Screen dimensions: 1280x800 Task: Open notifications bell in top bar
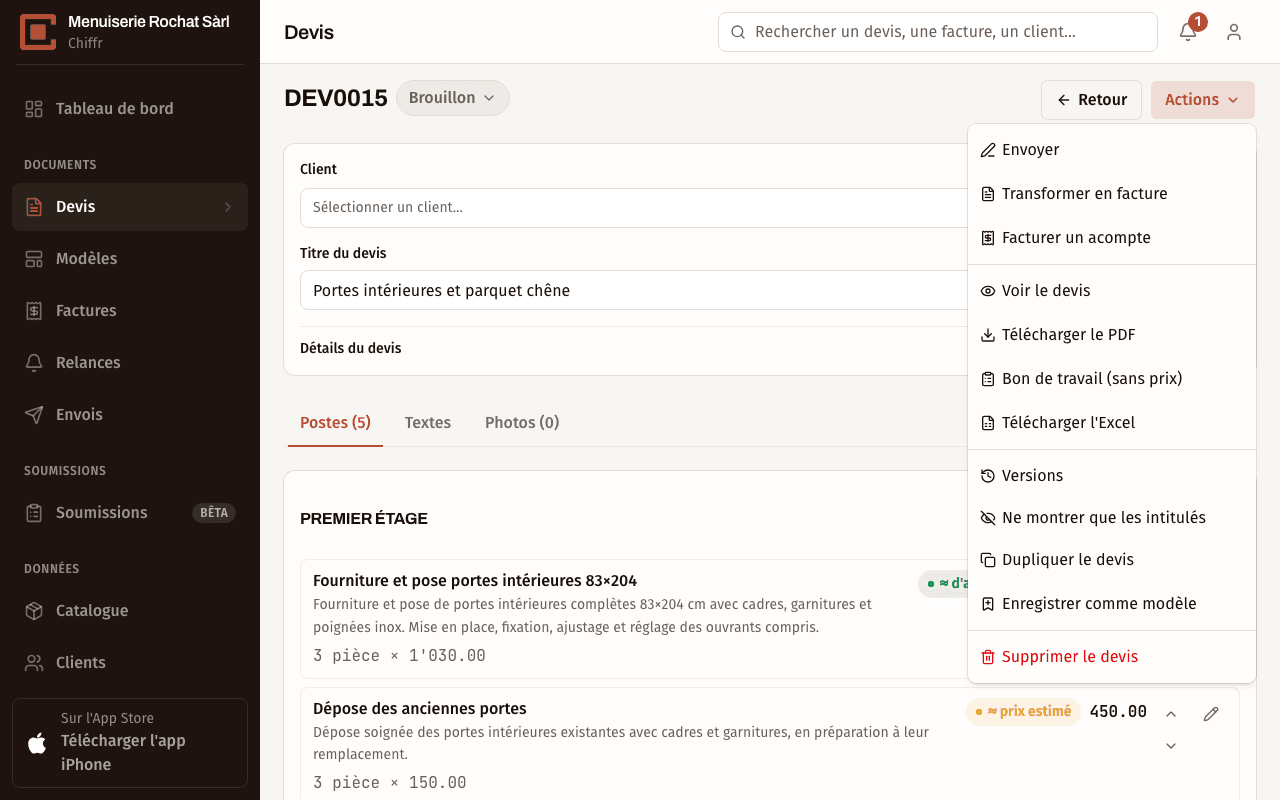[1188, 32]
